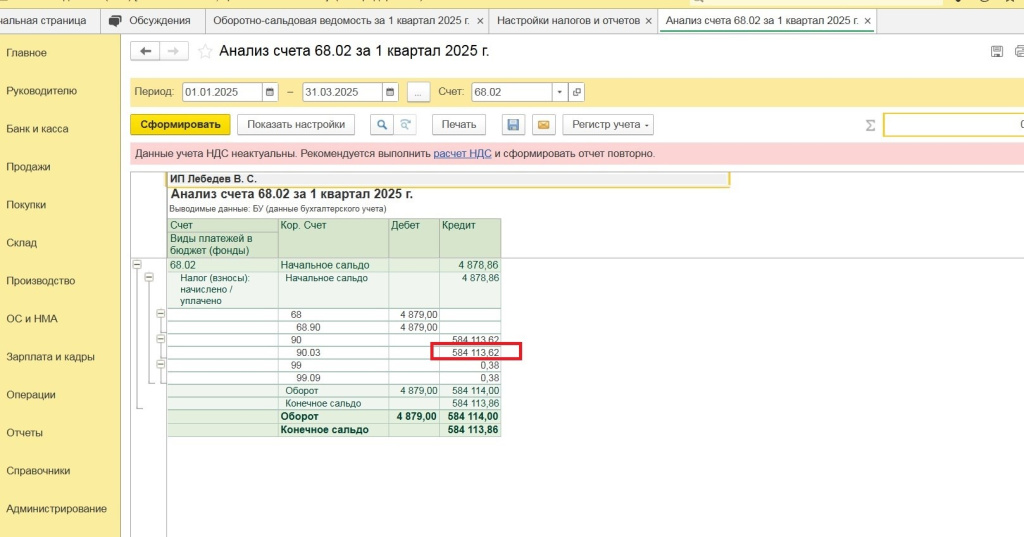This screenshot has height=537, width=1024.
Task: Switch to Оборотно-сальдовая ведомость tab
Action: click(341, 21)
